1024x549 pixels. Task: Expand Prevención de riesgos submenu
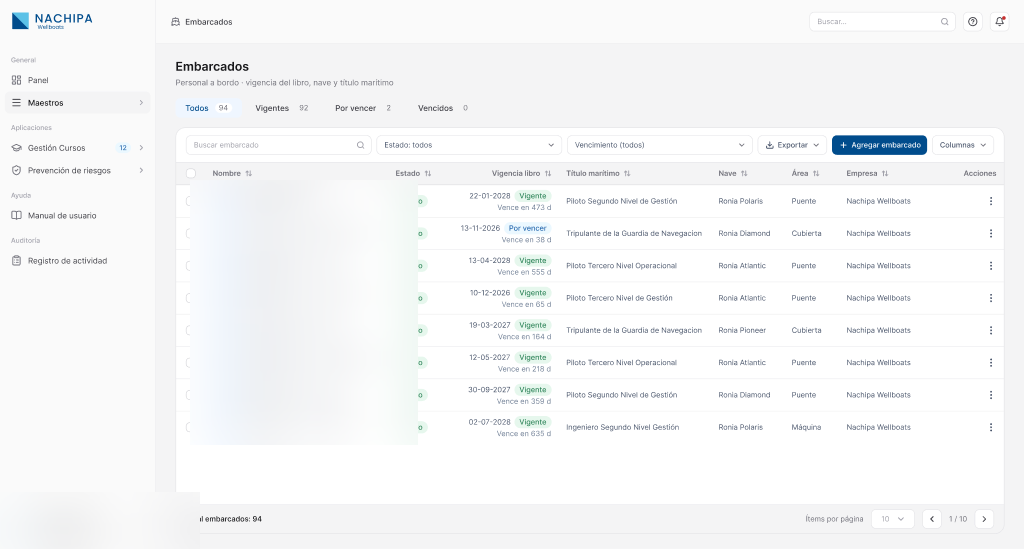coord(141,170)
